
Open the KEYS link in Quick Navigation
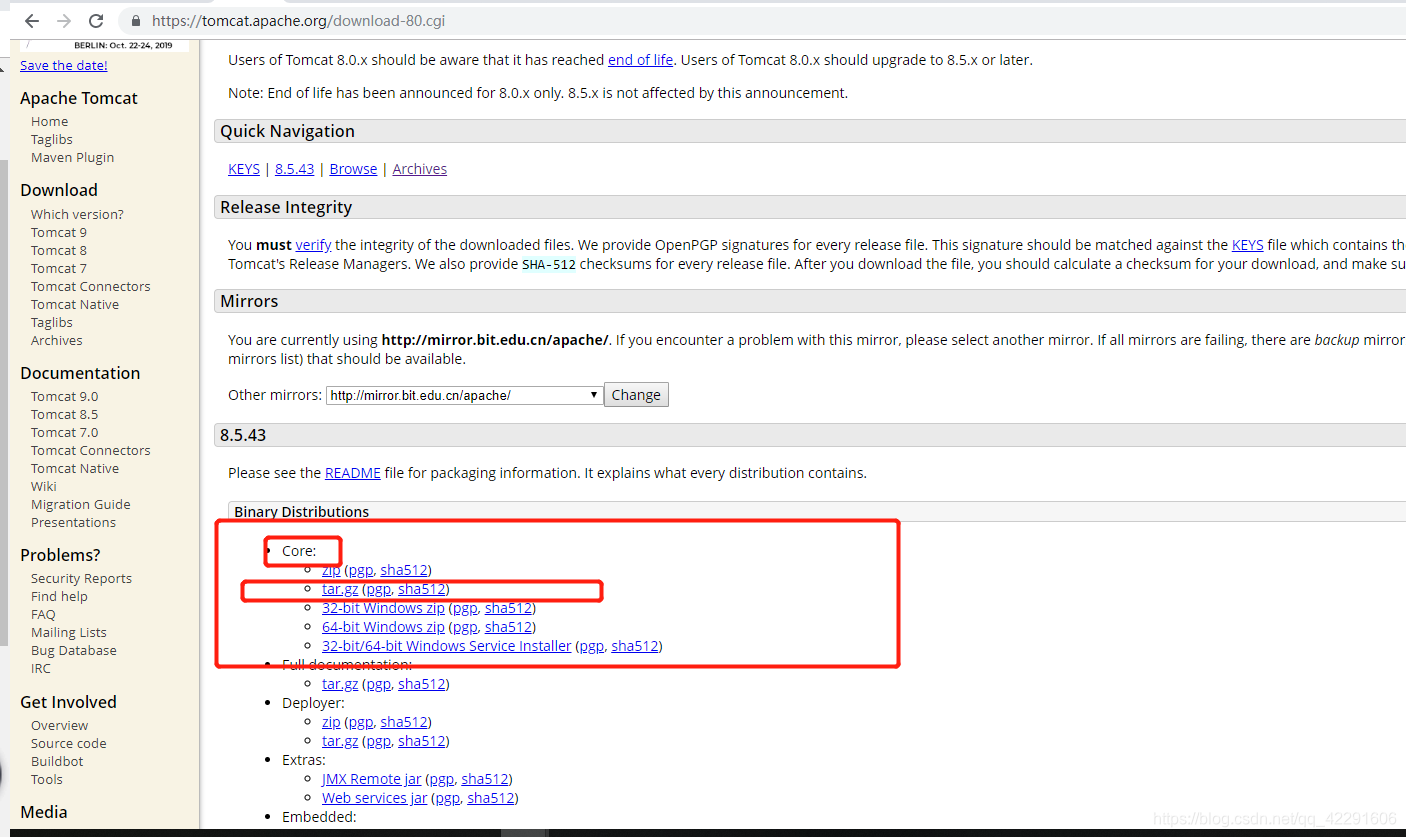[244, 169]
